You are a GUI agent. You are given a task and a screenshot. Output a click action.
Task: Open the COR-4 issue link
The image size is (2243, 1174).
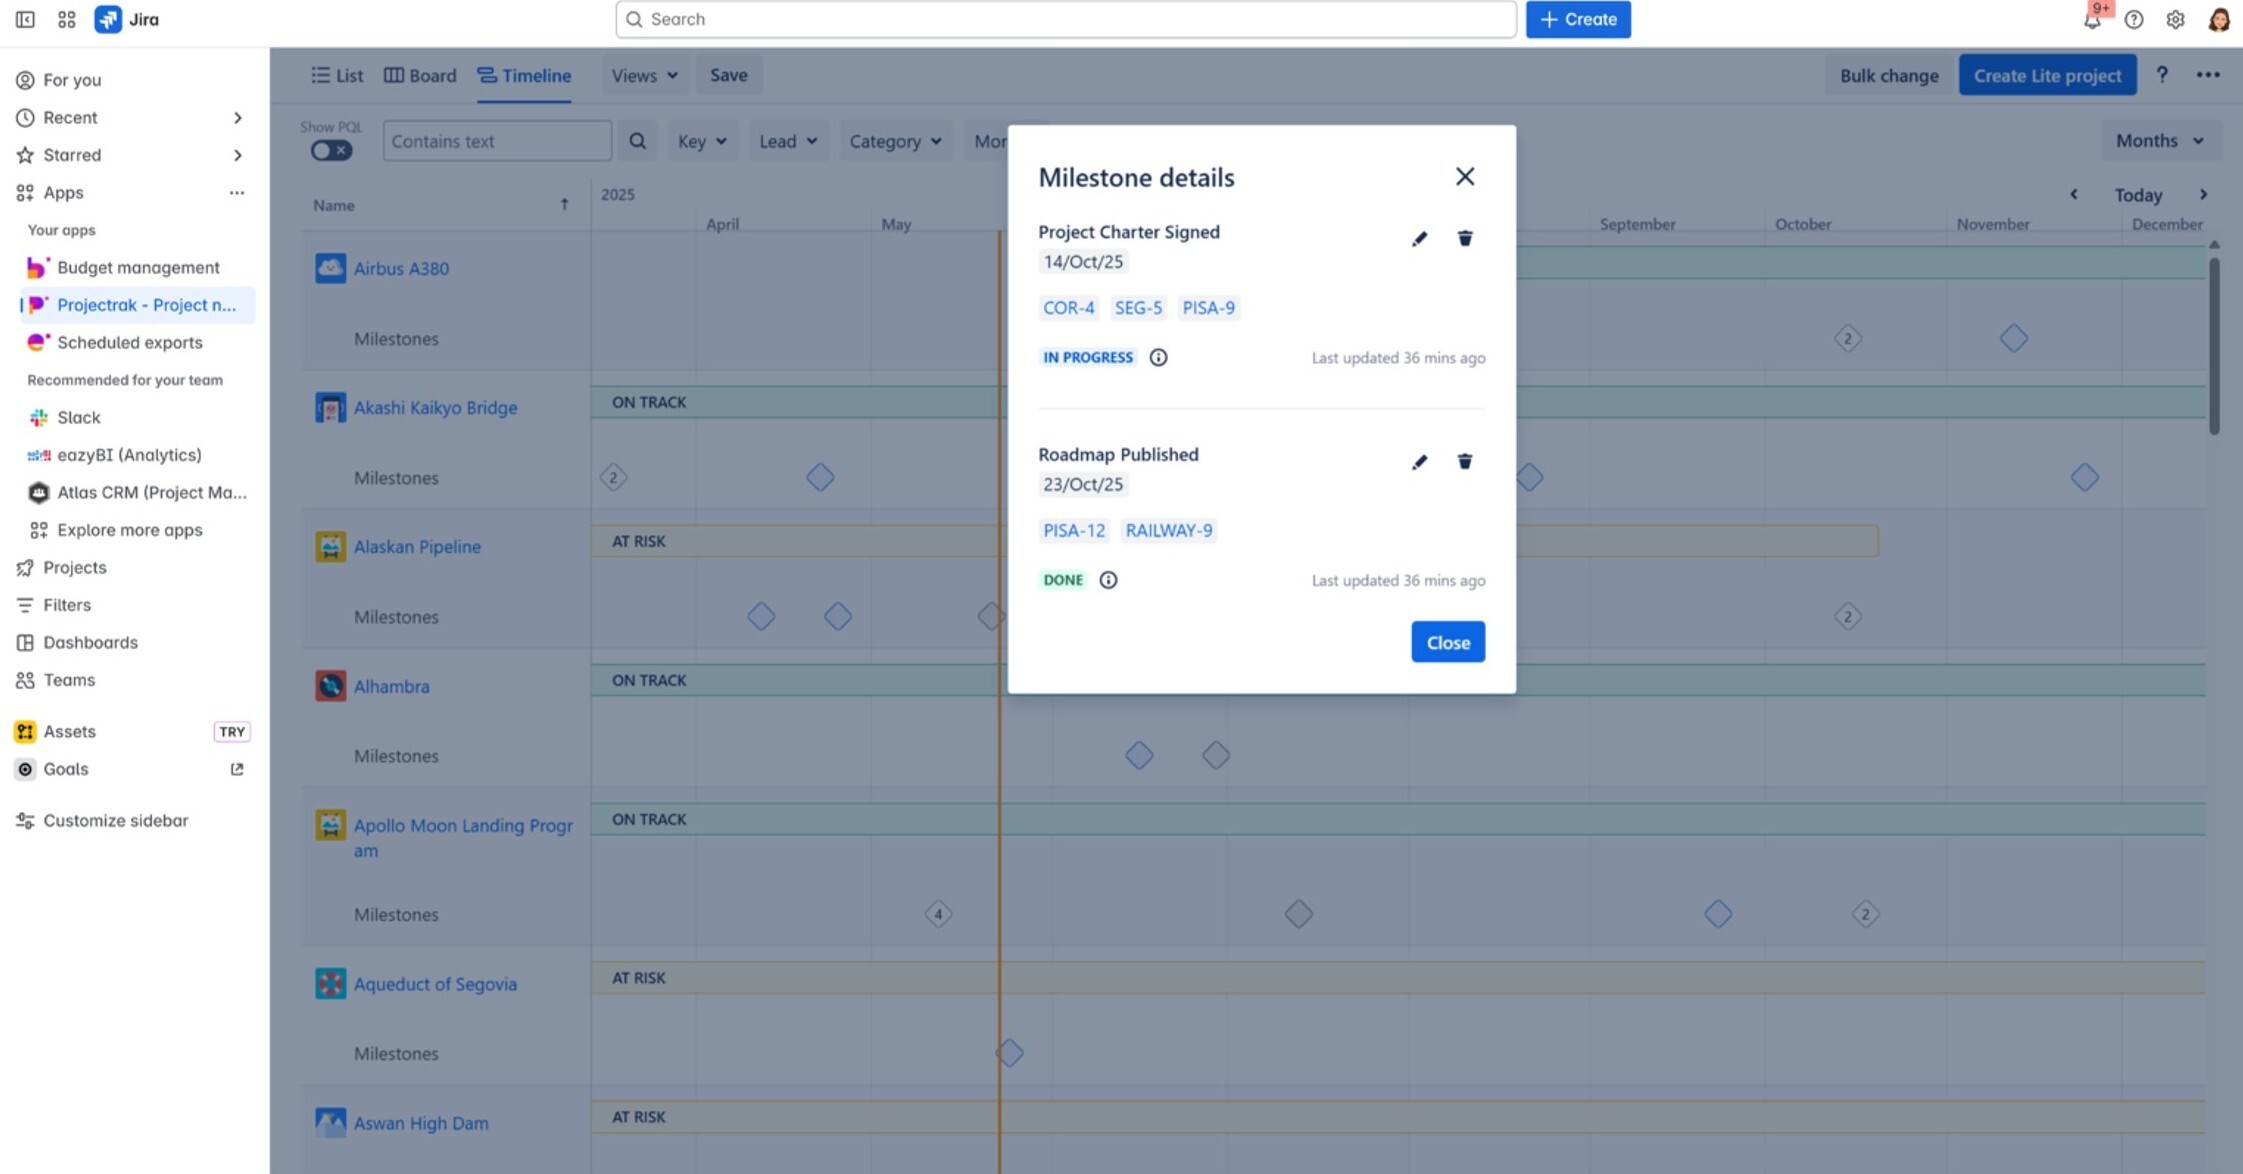(x=1068, y=308)
